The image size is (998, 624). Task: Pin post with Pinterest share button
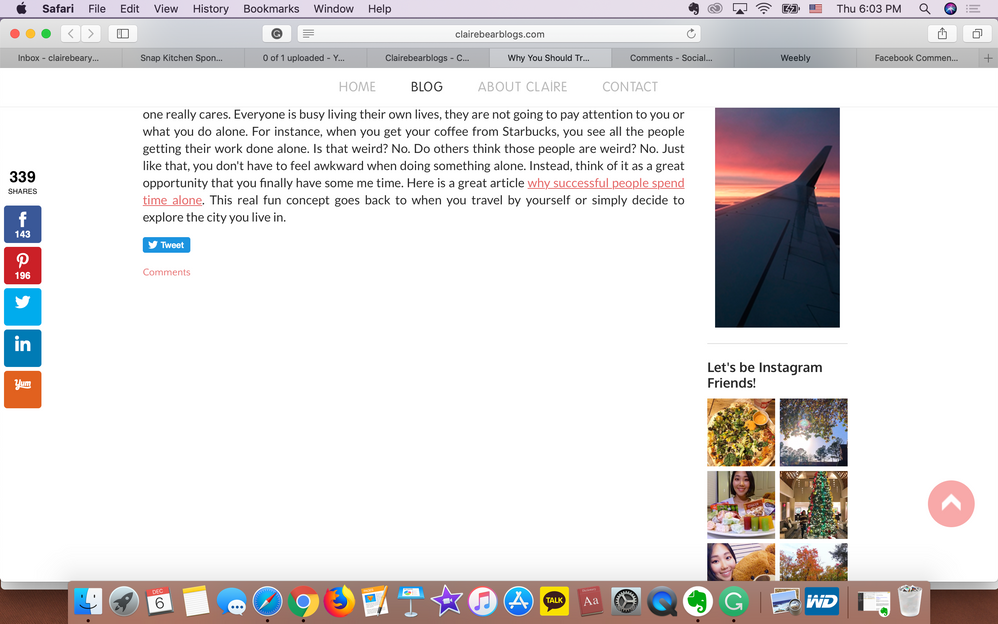[22, 266]
